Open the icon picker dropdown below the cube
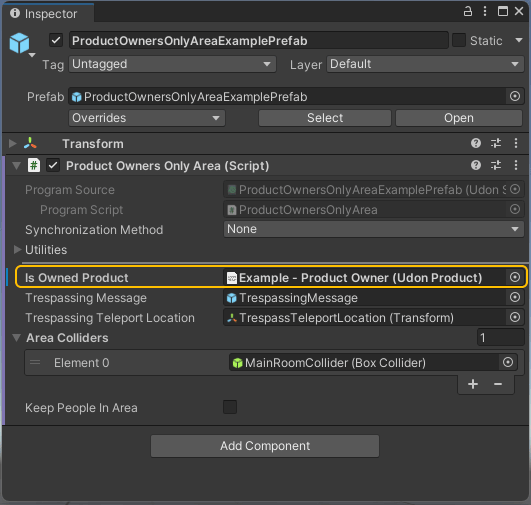This screenshot has height=505, width=531. (x=32, y=55)
